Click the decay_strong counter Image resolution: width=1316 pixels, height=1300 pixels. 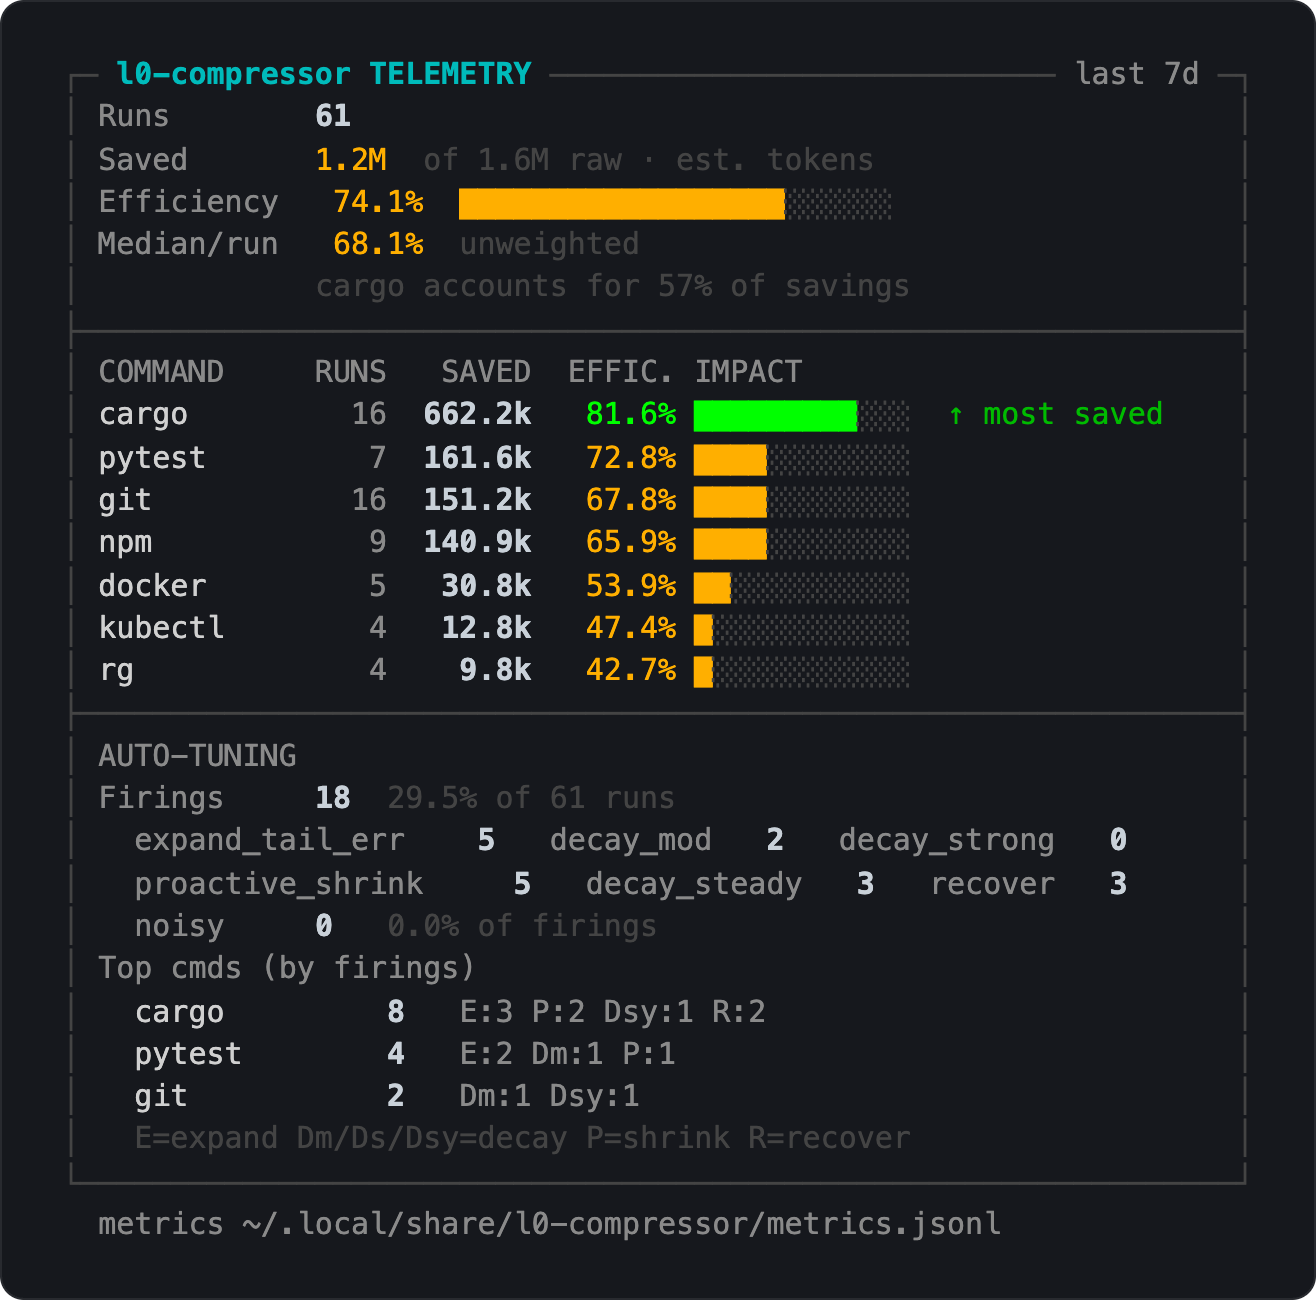(983, 840)
